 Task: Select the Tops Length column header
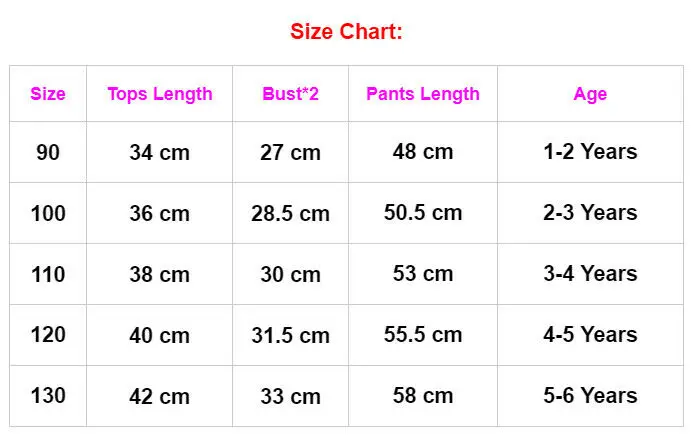coord(160,94)
